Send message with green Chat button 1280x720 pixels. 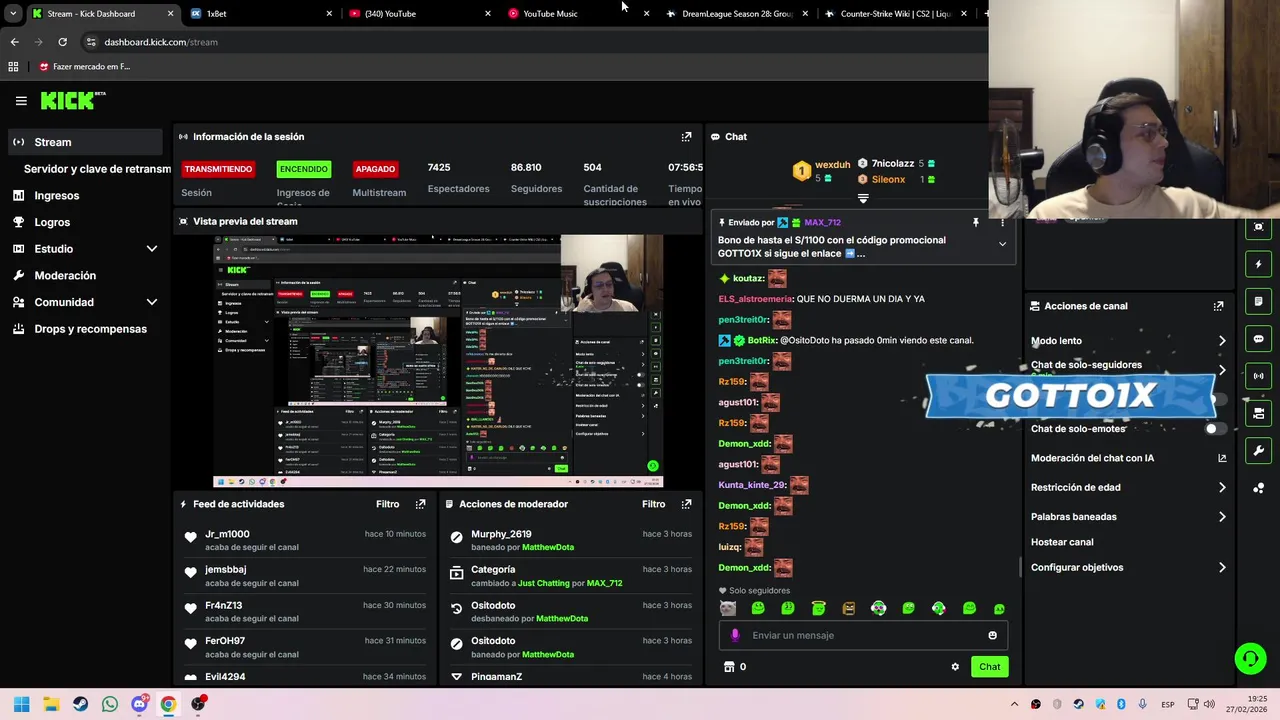[x=989, y=667]
